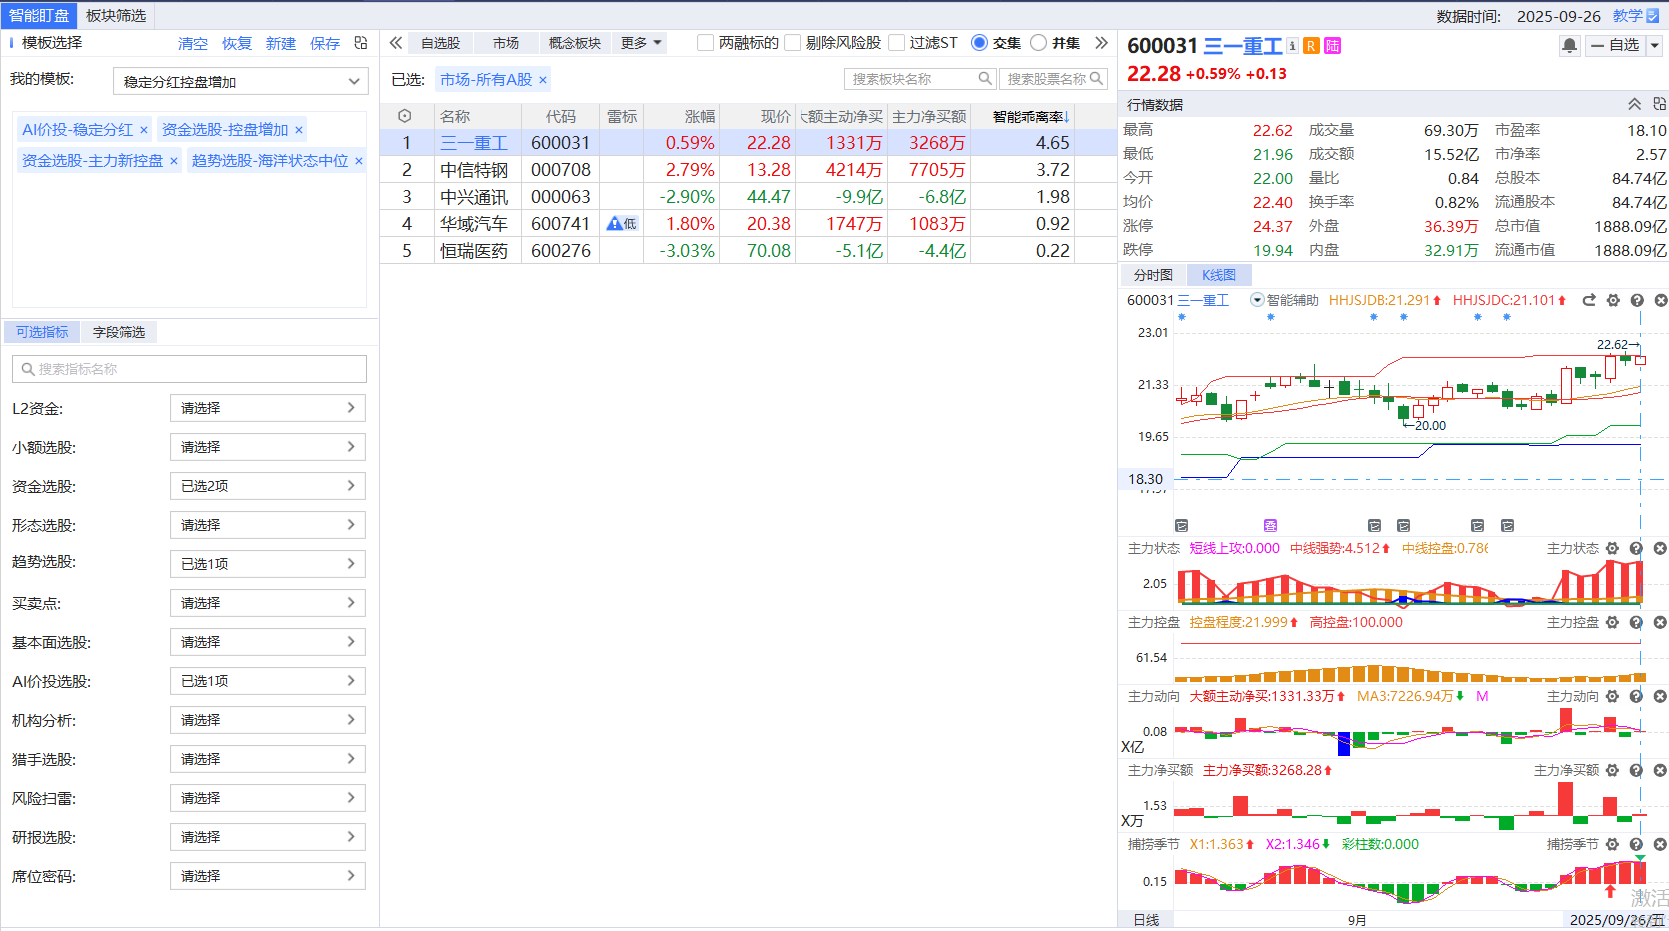Click the 保存 template button
Image resolution: width=1669 pixels, height=931 pixels.
tap(325, 44)
